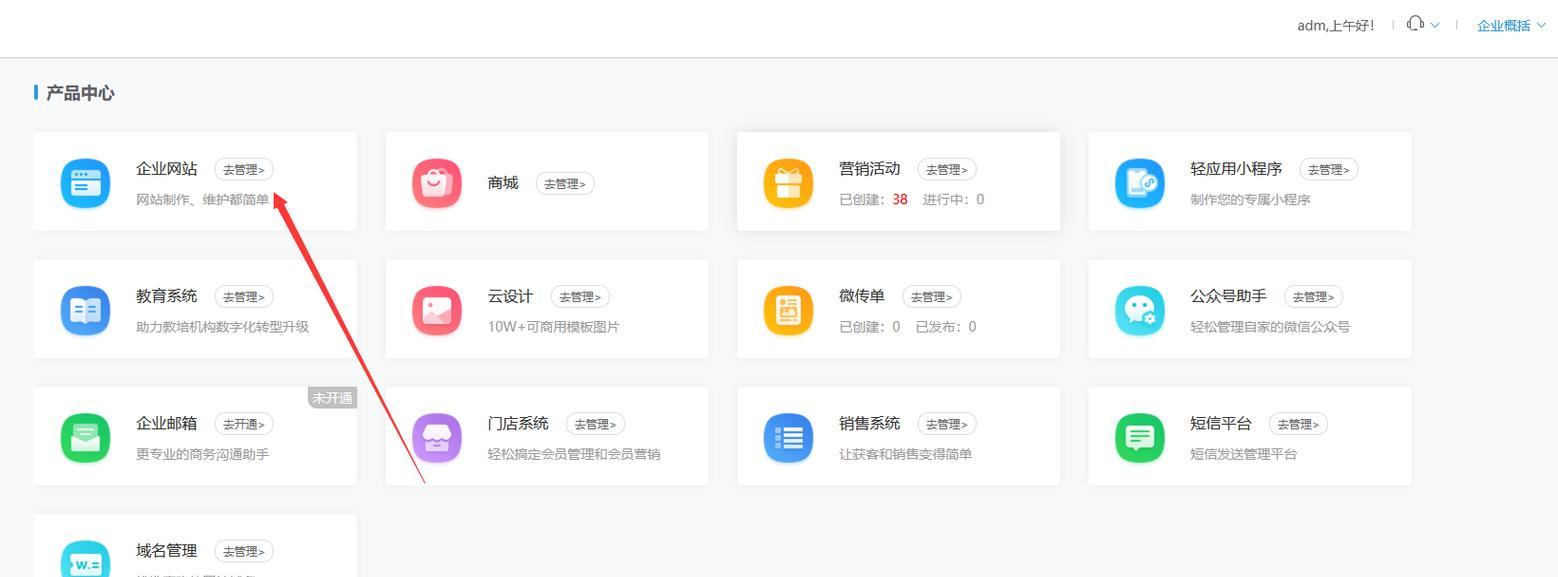Click the 销售系统 title text
The width and height of the screenshot is (1558, 577).
click(869, 423)
